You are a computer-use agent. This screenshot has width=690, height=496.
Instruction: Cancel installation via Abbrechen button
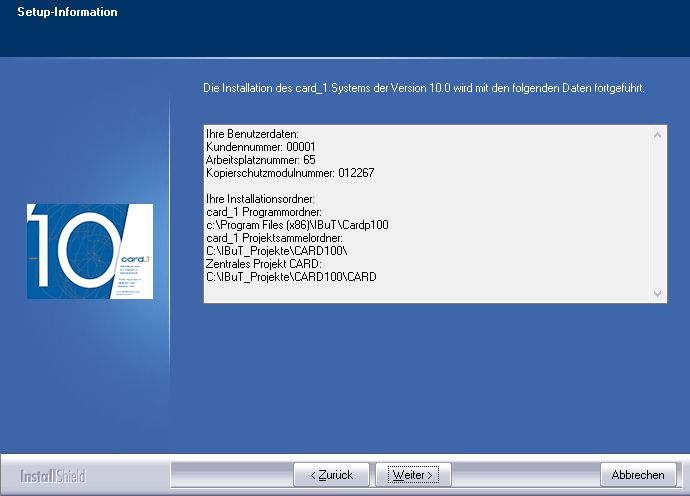click(x=638, y=475)
